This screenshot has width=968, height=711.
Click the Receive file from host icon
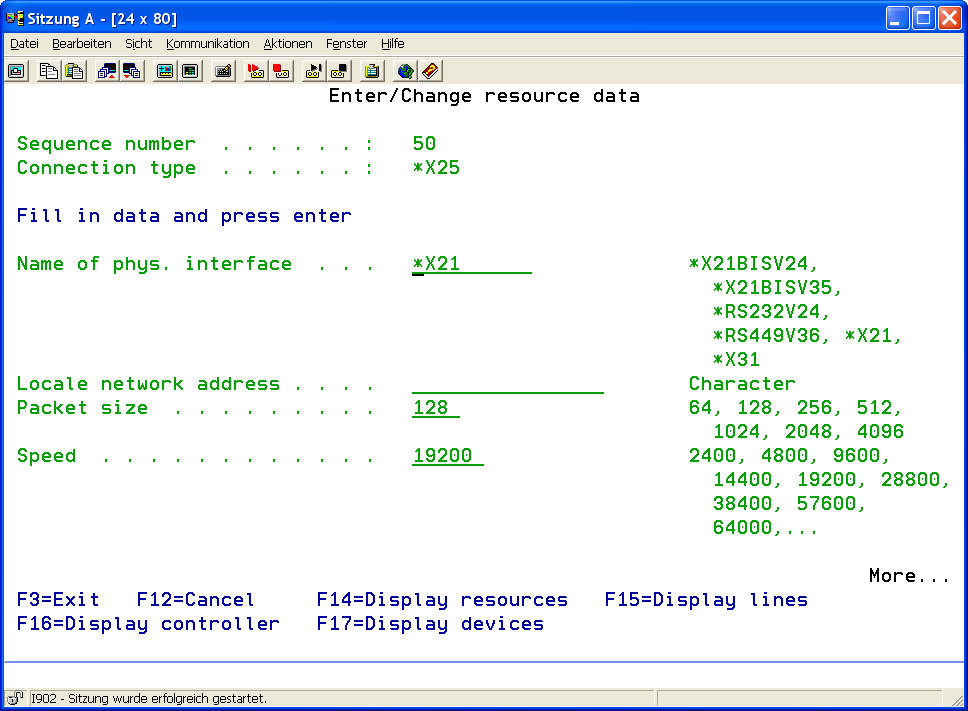[x=131, y=71]
